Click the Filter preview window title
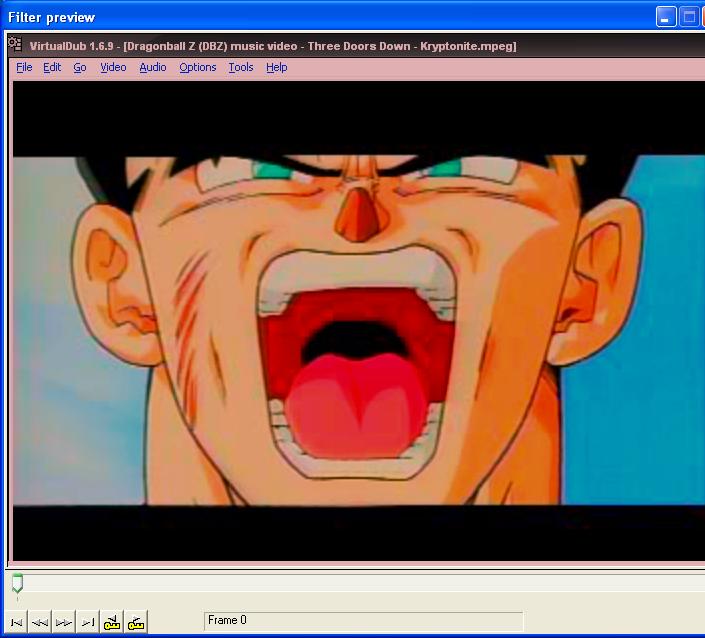The height and width of the screenshot is (638, 705). (51, 18)
